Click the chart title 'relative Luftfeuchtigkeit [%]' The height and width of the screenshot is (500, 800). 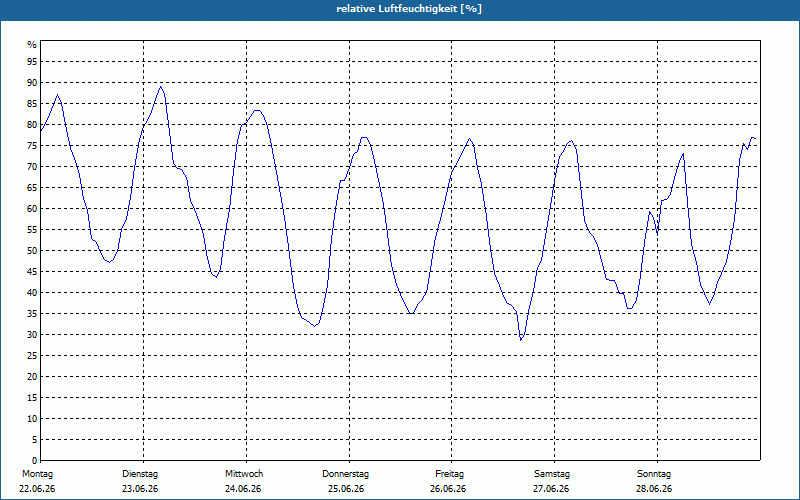[x=409, y=9]
